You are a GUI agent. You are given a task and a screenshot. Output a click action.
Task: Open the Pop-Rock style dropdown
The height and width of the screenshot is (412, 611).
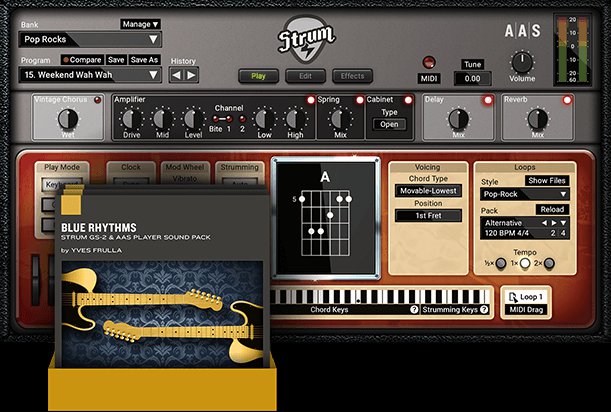coord(524,194)
